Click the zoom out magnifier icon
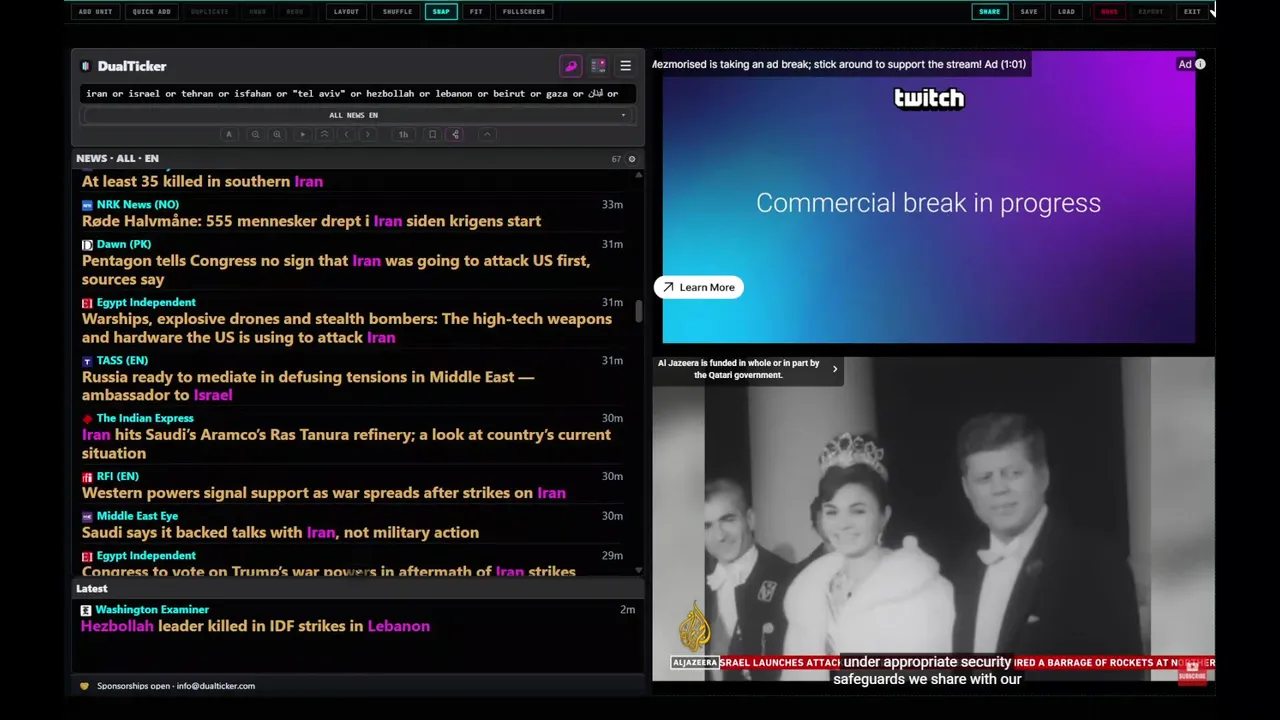1280x720 pixels. [255, 134]
